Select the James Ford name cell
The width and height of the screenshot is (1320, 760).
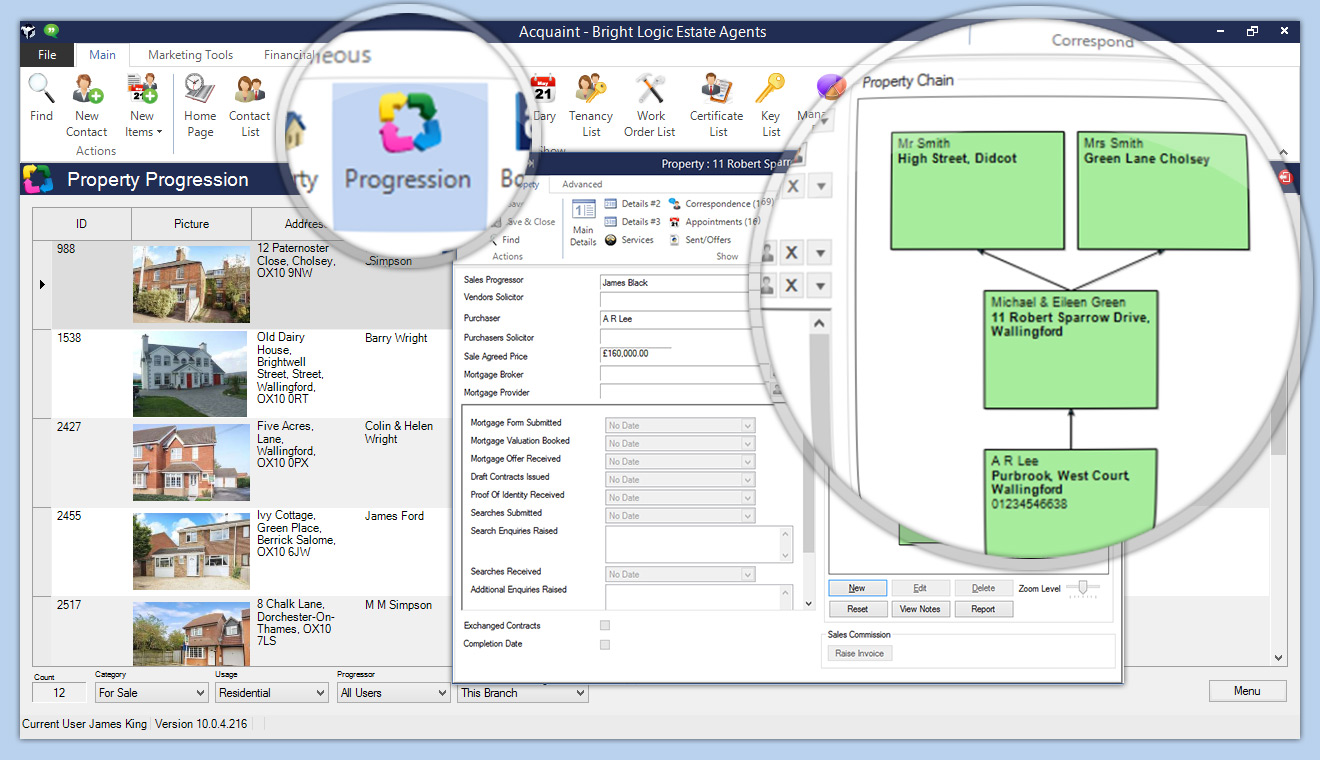(394, 516)
